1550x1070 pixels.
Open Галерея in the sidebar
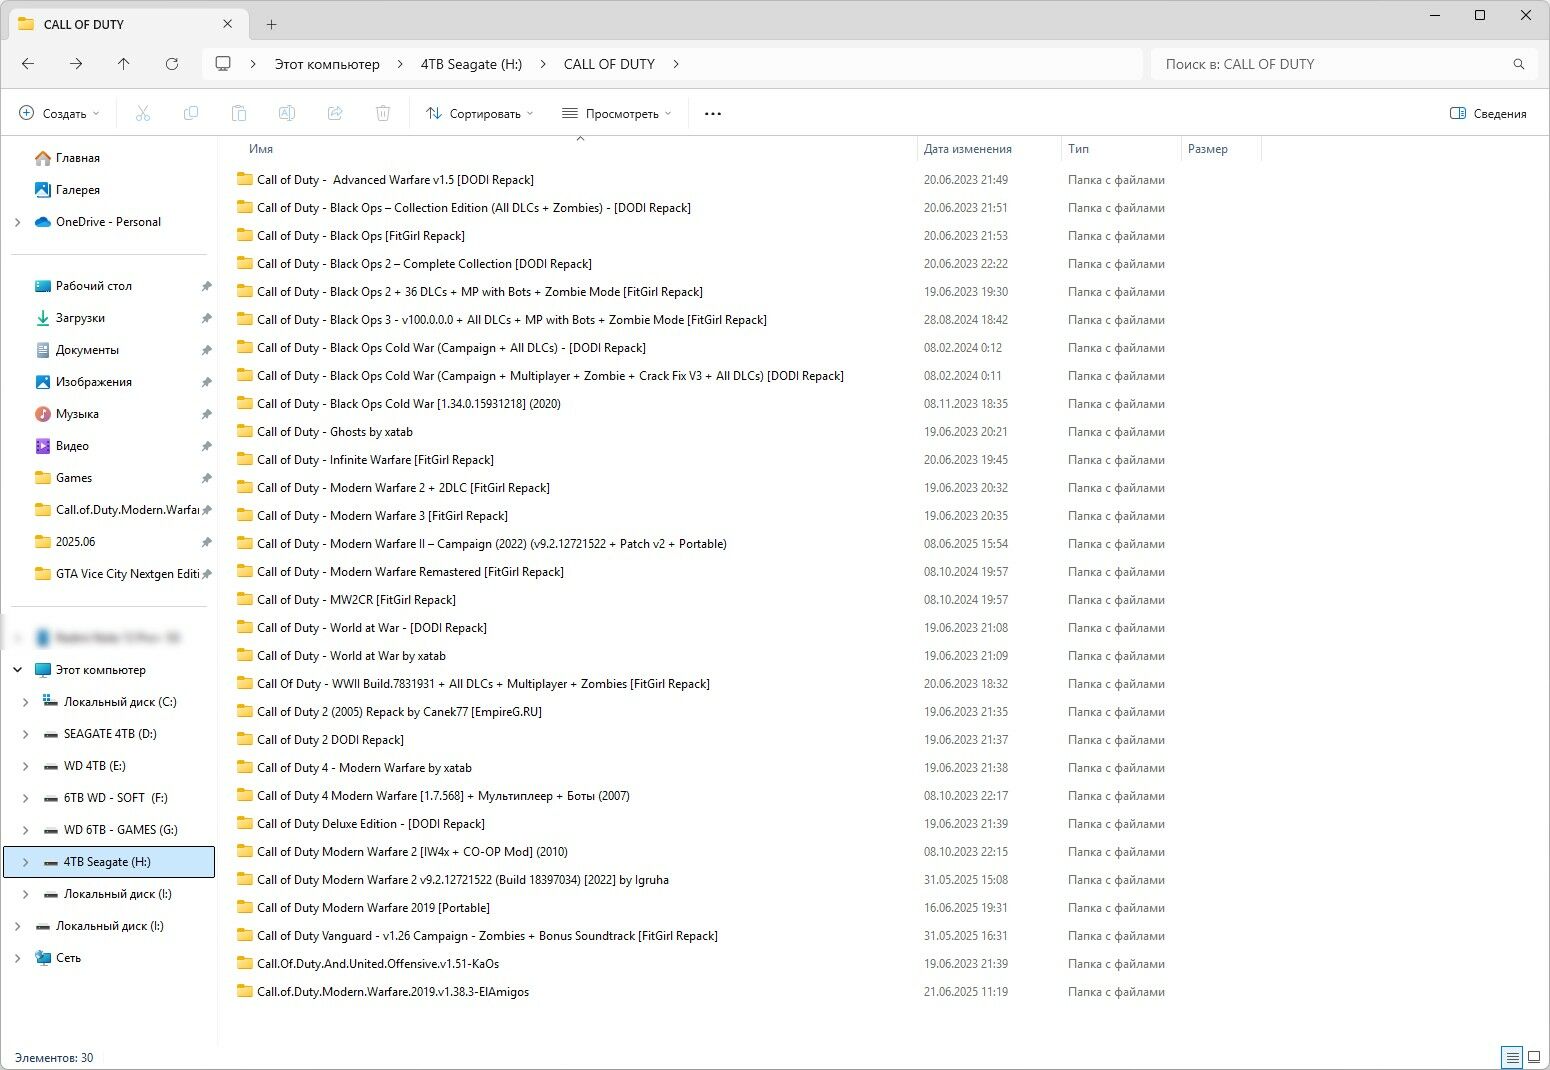pyautogui.click(x=78, y=190)
